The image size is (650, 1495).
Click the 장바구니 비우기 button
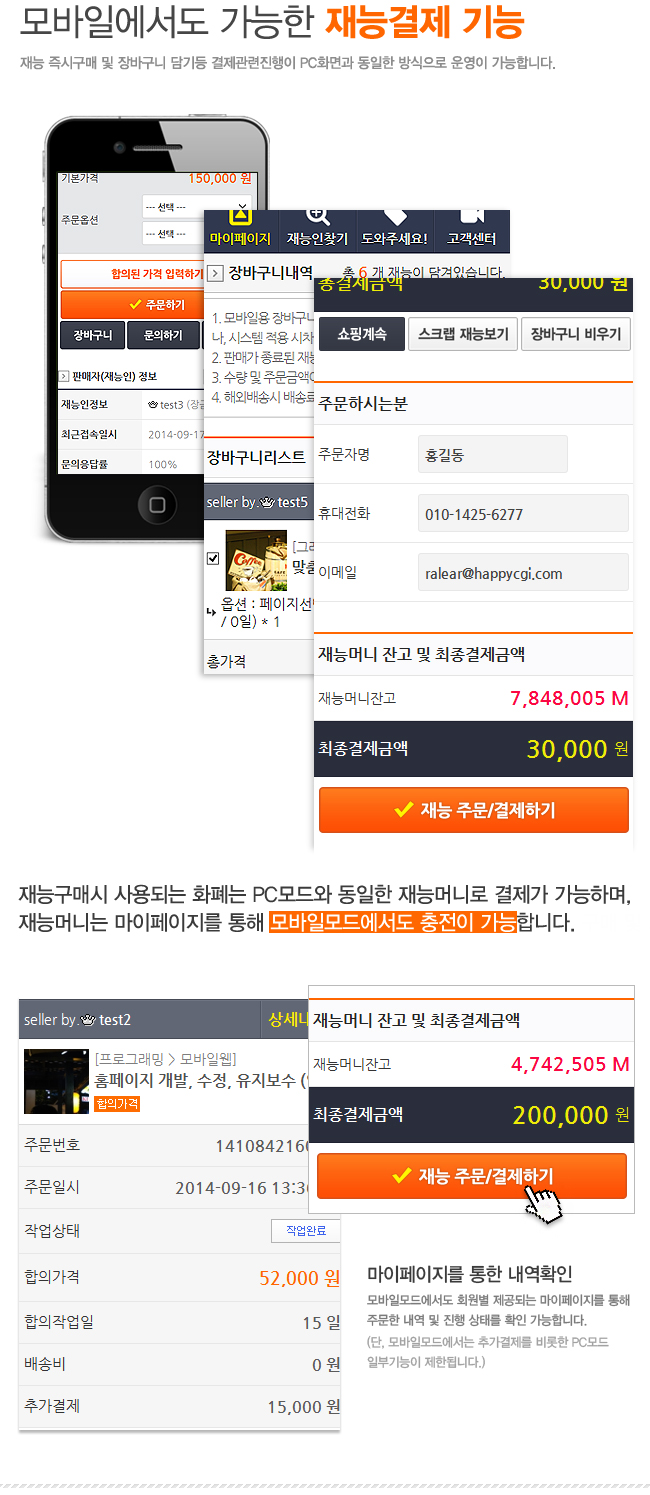click(576, 334)
